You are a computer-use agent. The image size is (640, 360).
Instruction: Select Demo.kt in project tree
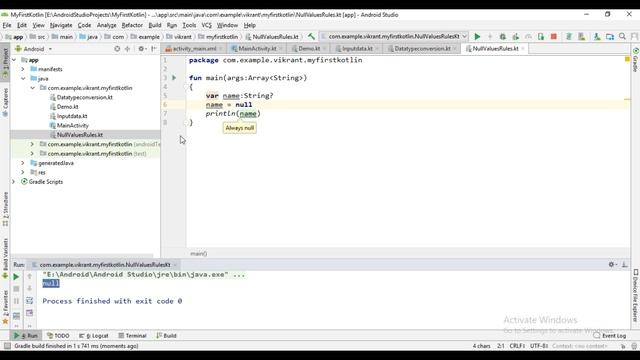(67, 107)
